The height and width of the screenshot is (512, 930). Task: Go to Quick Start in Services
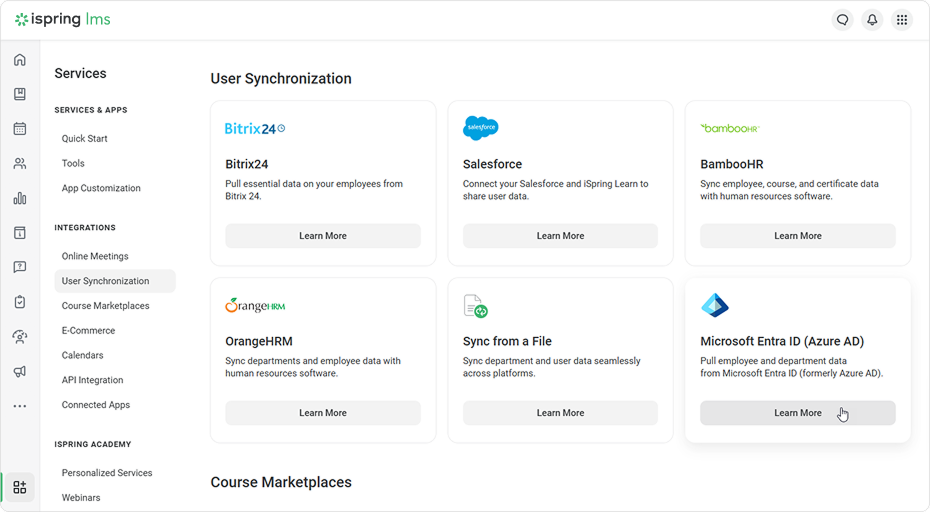point(84,139)
